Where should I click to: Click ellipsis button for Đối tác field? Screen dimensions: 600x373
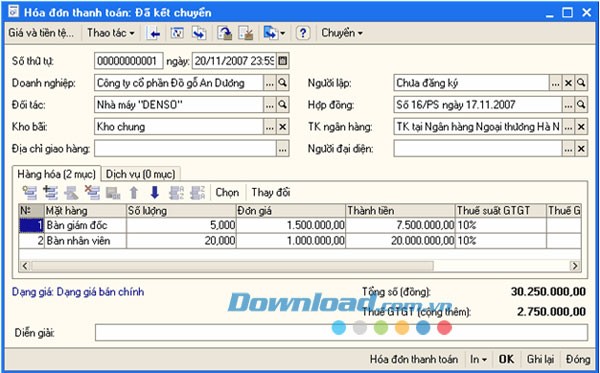tap(270, 105)
